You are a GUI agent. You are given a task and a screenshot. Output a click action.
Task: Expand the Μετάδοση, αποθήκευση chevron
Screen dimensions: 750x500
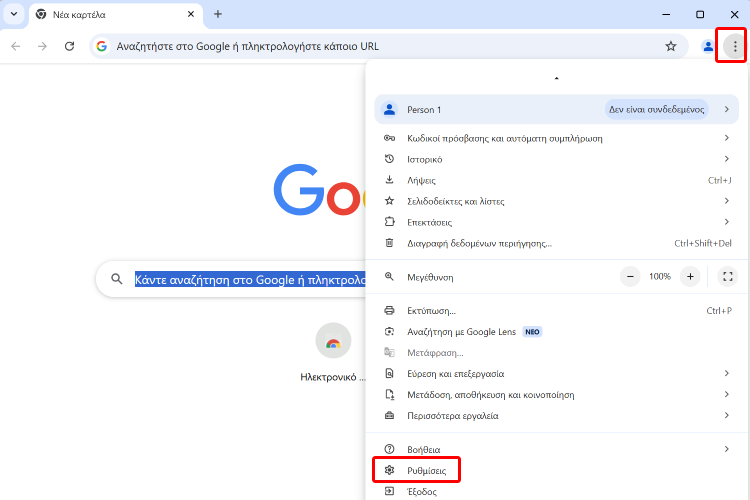(x=727, y=394)
